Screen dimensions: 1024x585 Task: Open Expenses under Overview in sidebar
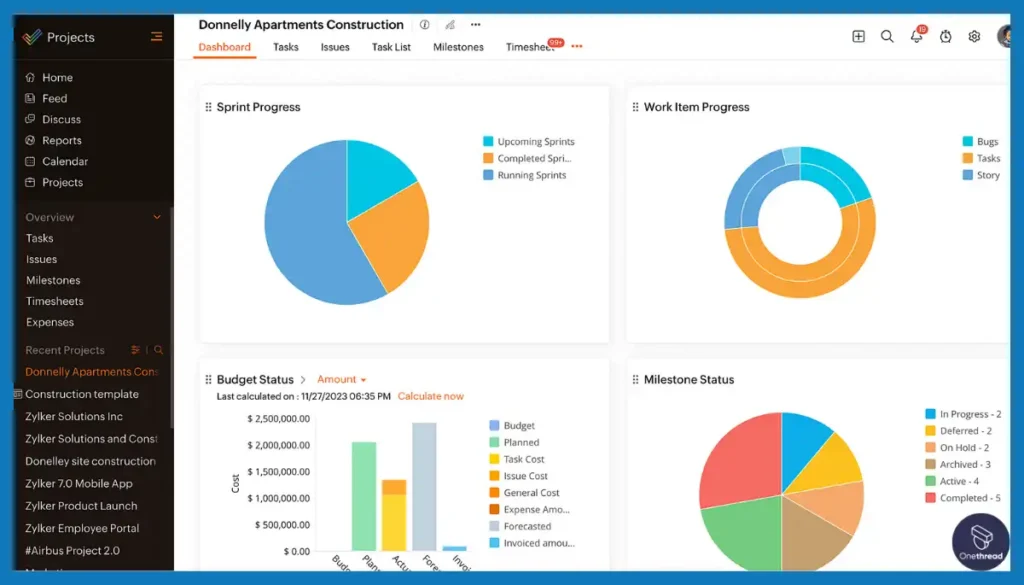pyautogui.click(x=50, y=322)
